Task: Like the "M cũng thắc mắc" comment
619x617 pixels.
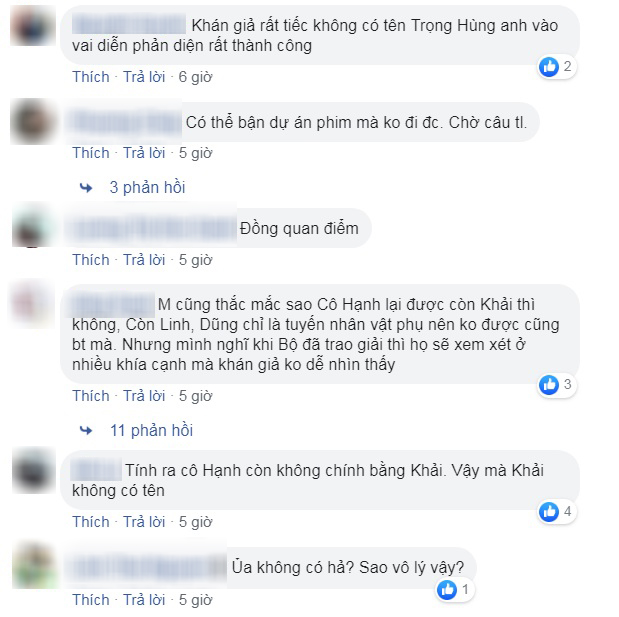Action: click(91, 396)
